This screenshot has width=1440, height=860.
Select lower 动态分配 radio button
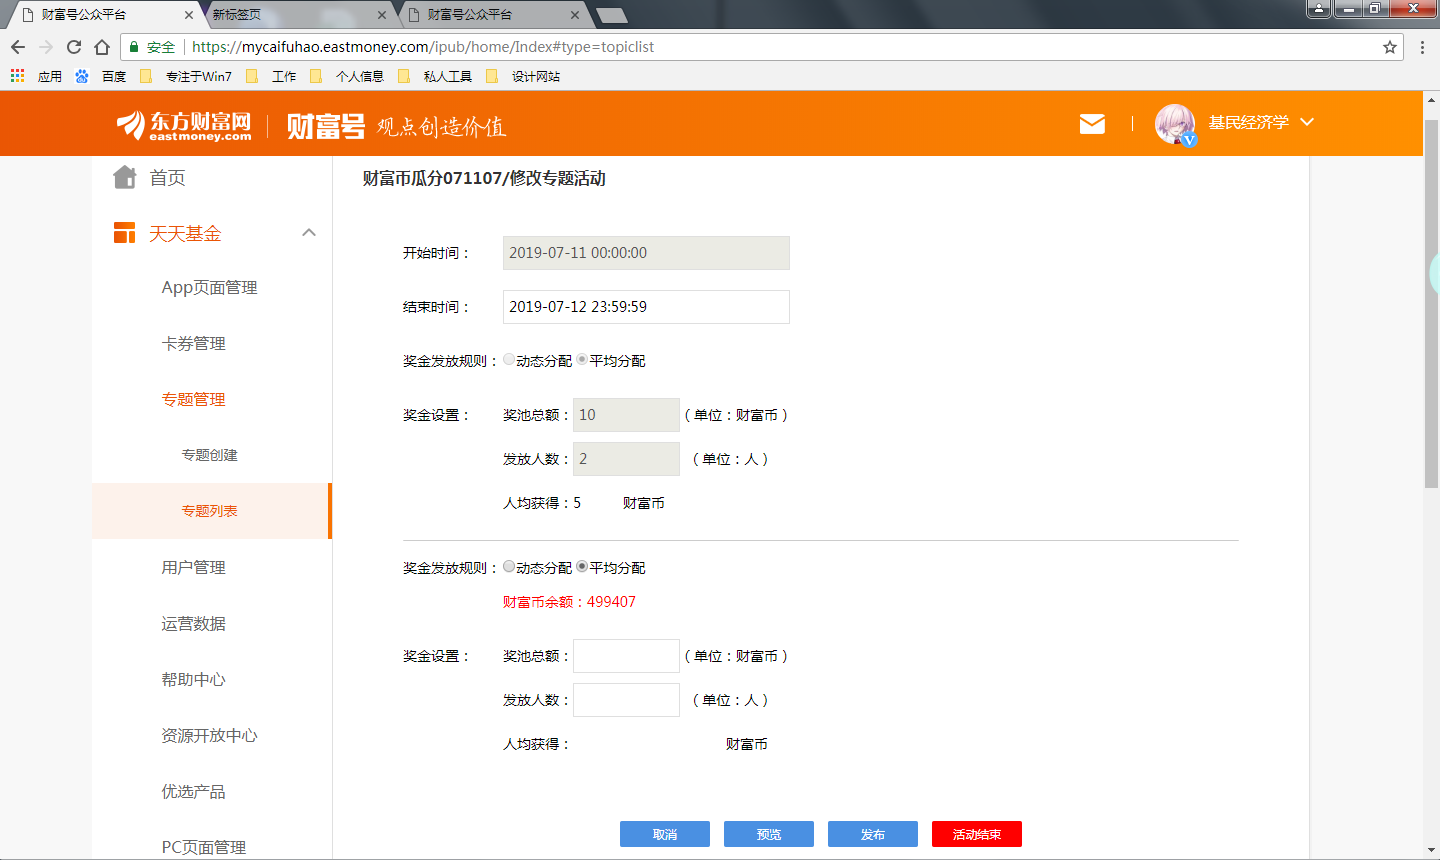pyautogui.click(x=509, y=567)
